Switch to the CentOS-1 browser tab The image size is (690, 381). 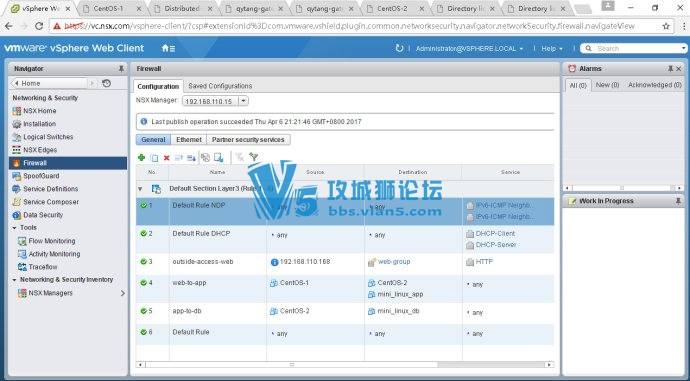[109, 8]
